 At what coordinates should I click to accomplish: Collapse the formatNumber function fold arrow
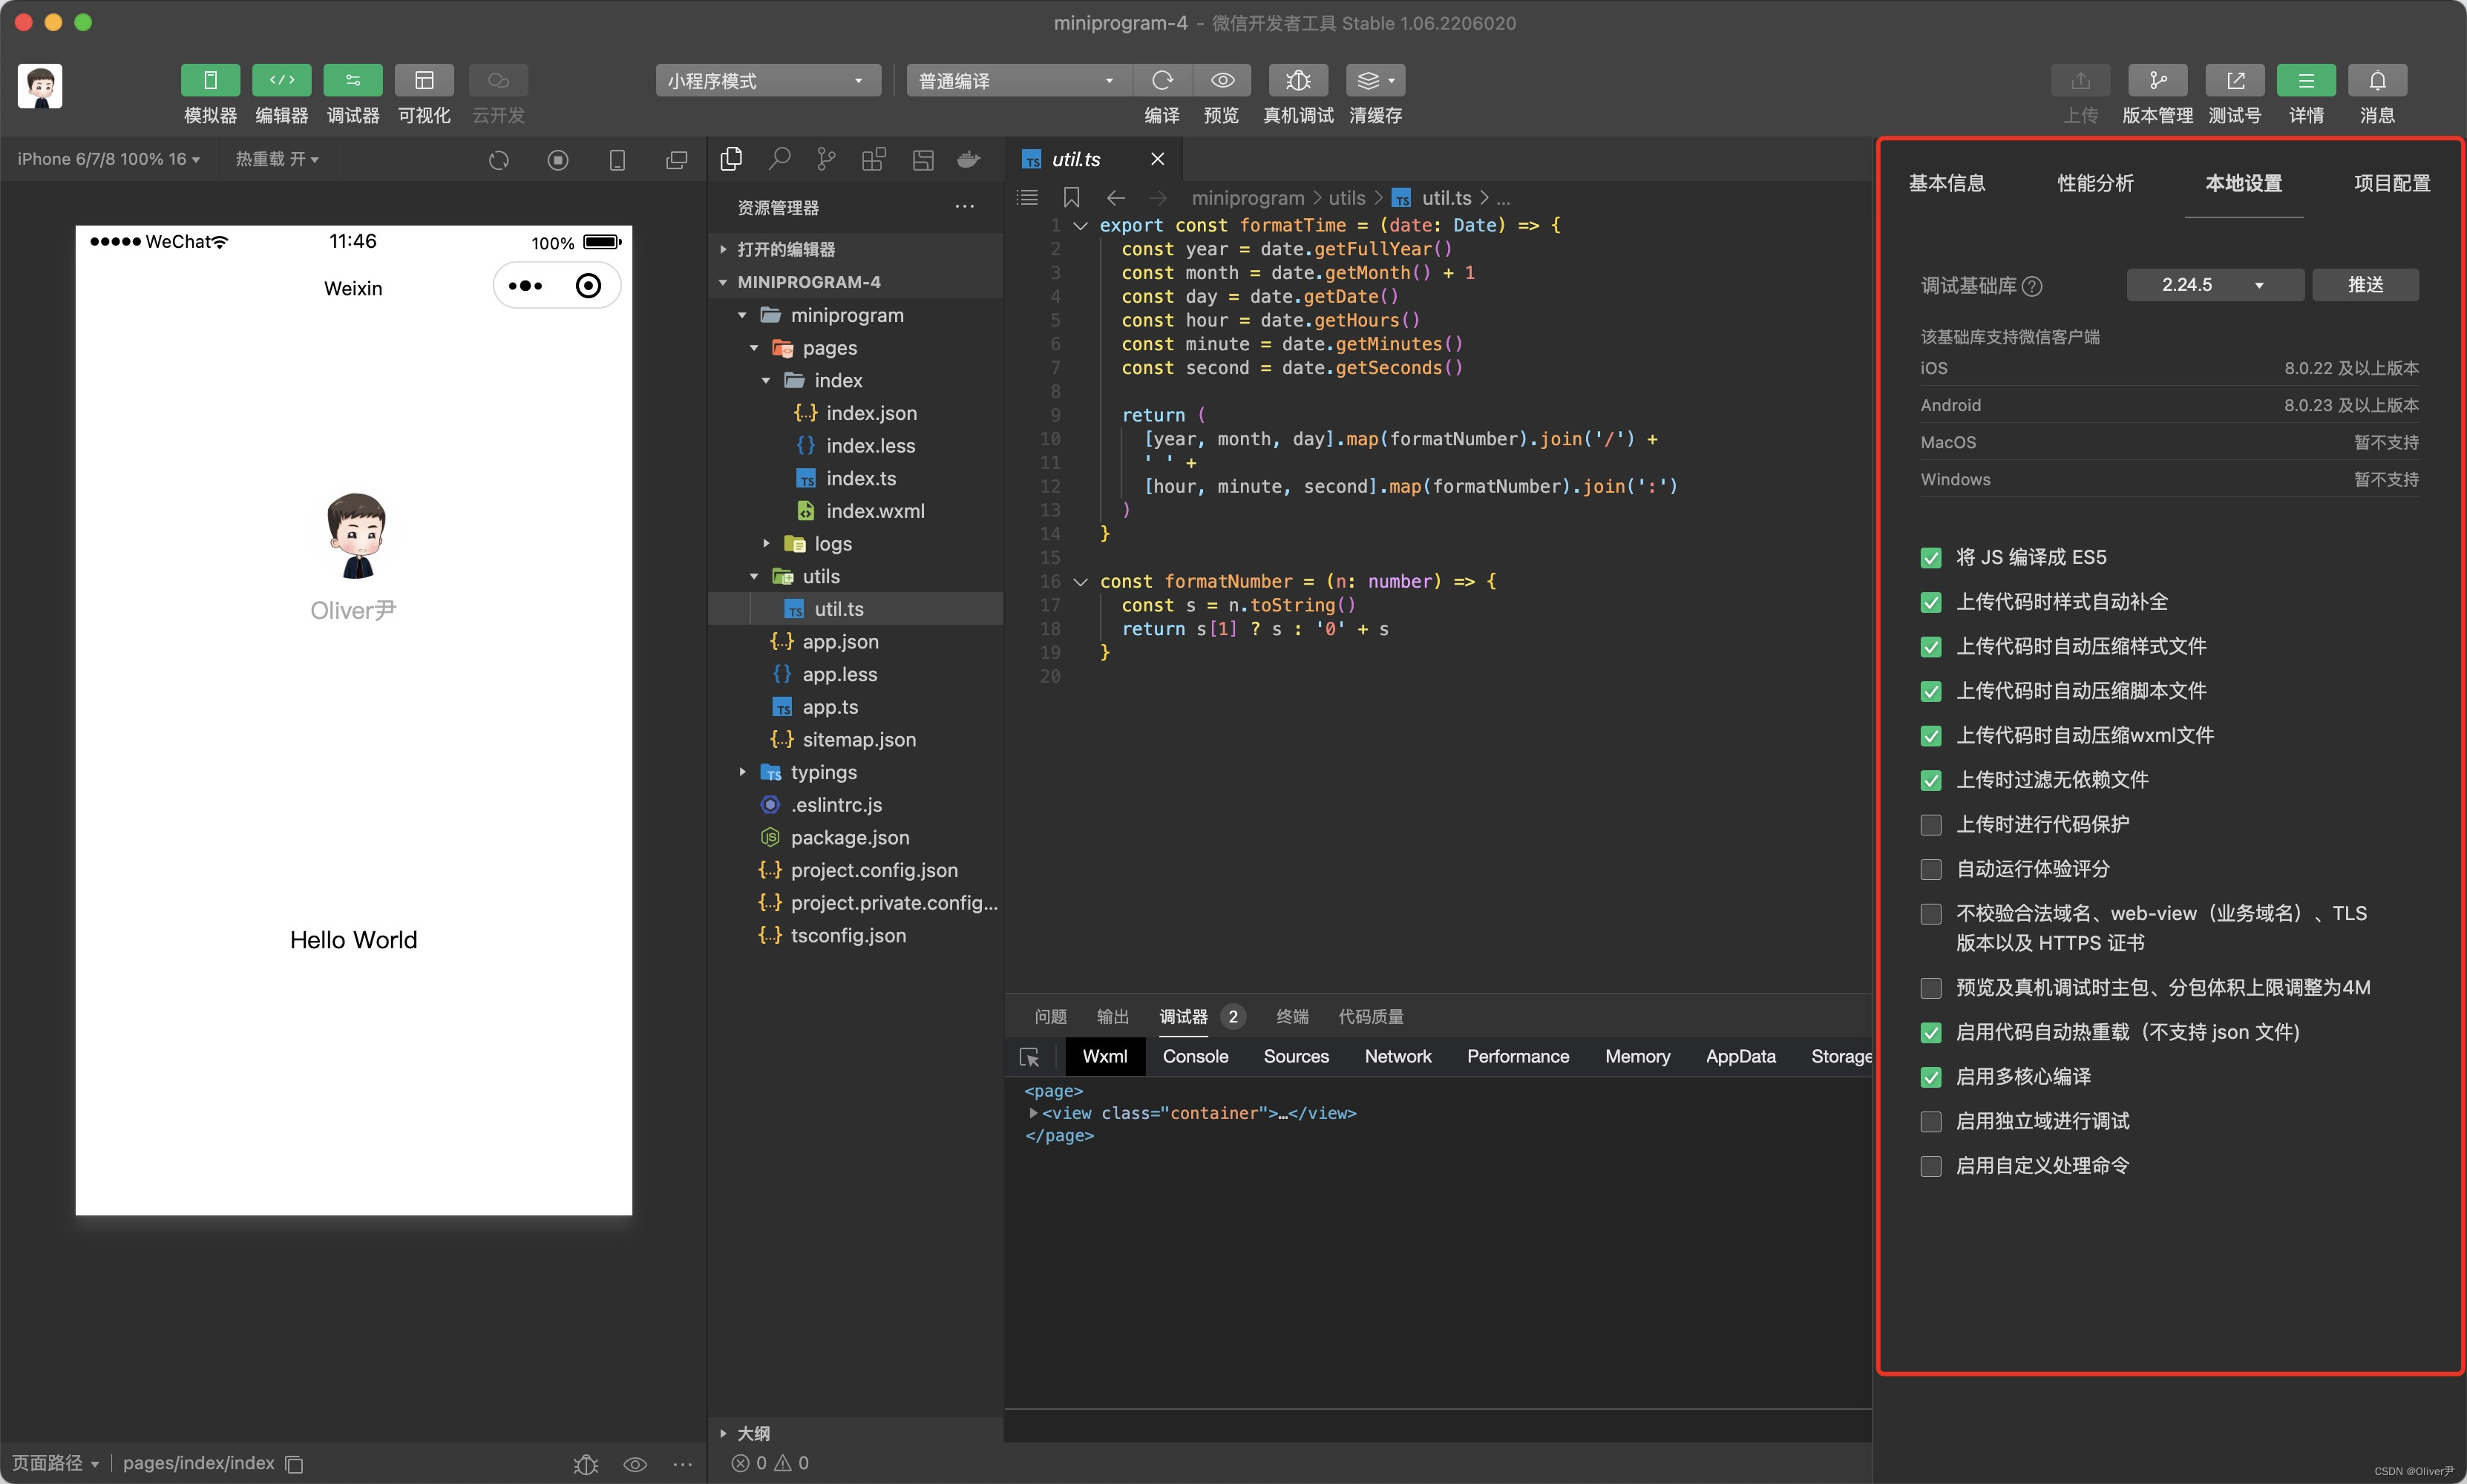click(x=1080, y=581)
